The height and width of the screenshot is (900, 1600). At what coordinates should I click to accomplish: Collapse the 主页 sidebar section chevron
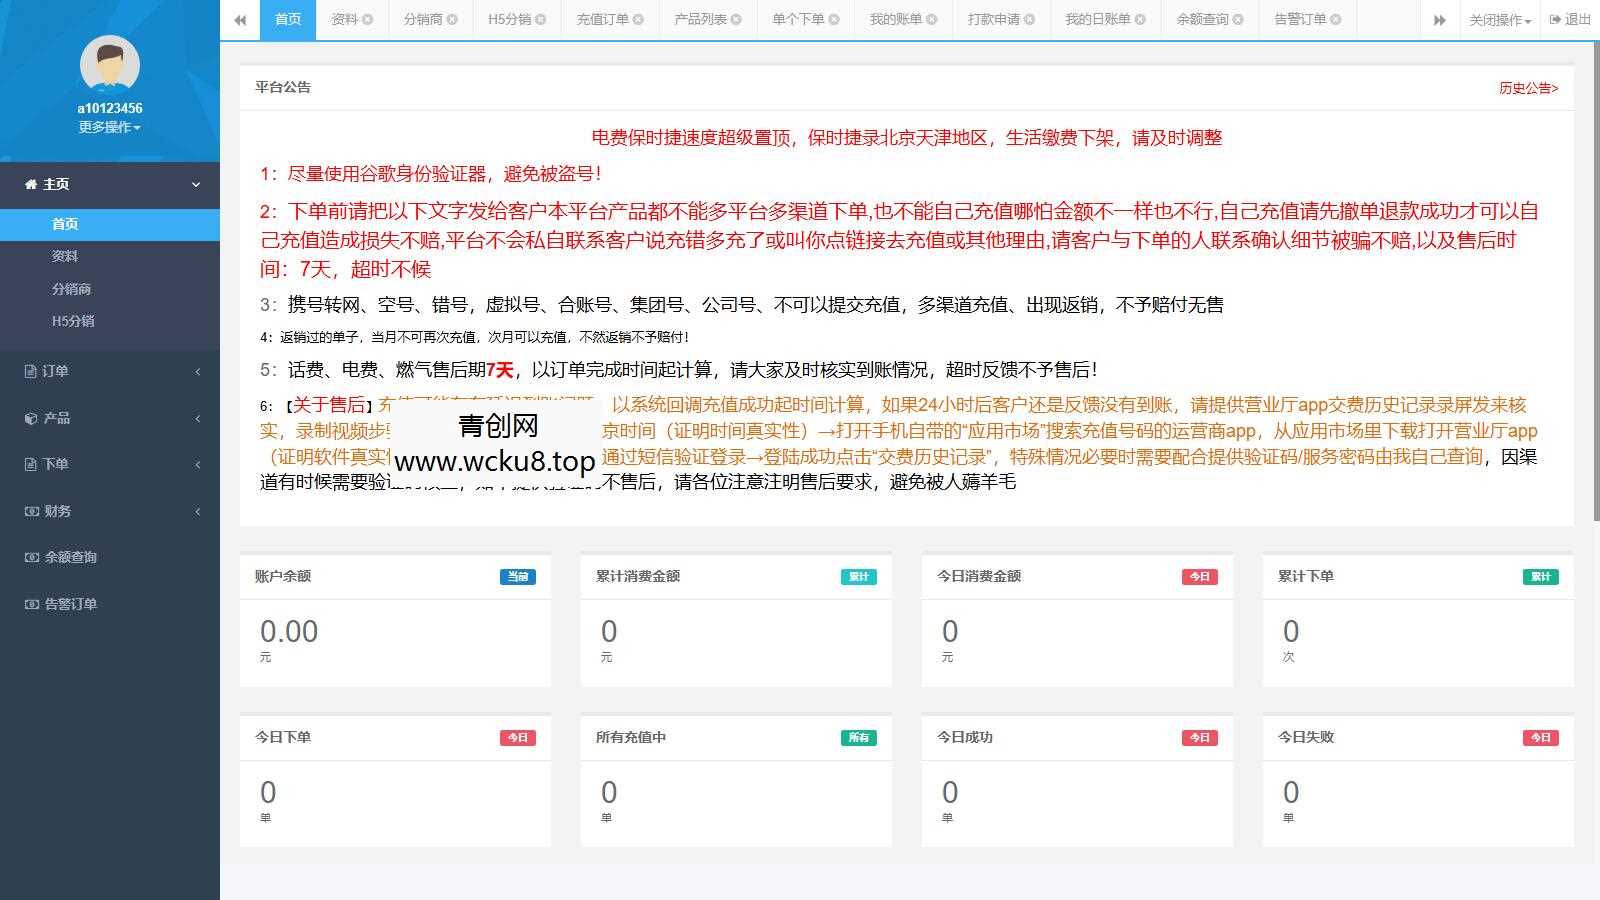(x=196, y=184)
